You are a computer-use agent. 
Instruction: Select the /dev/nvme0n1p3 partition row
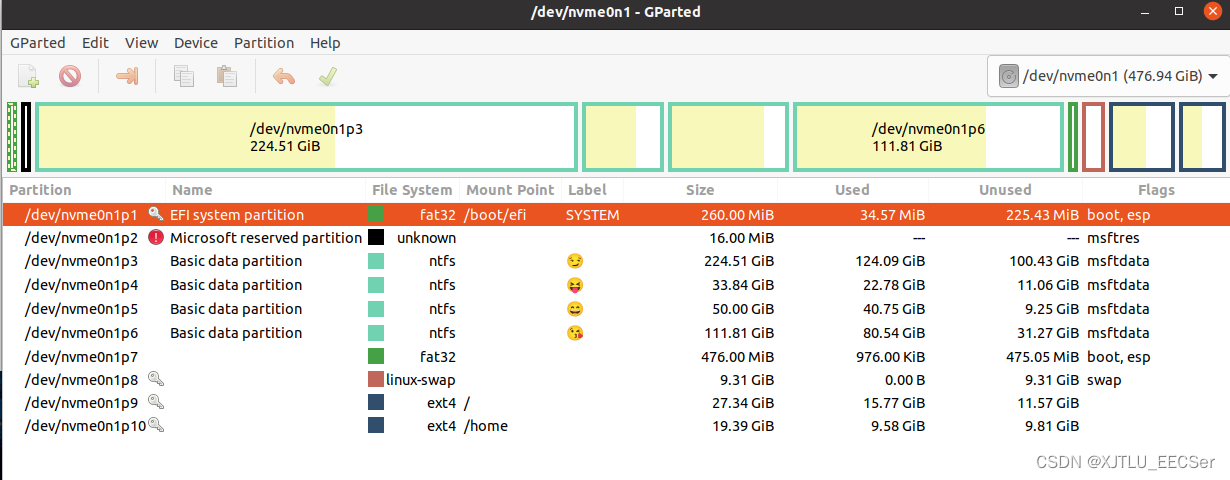coord(615,261)
